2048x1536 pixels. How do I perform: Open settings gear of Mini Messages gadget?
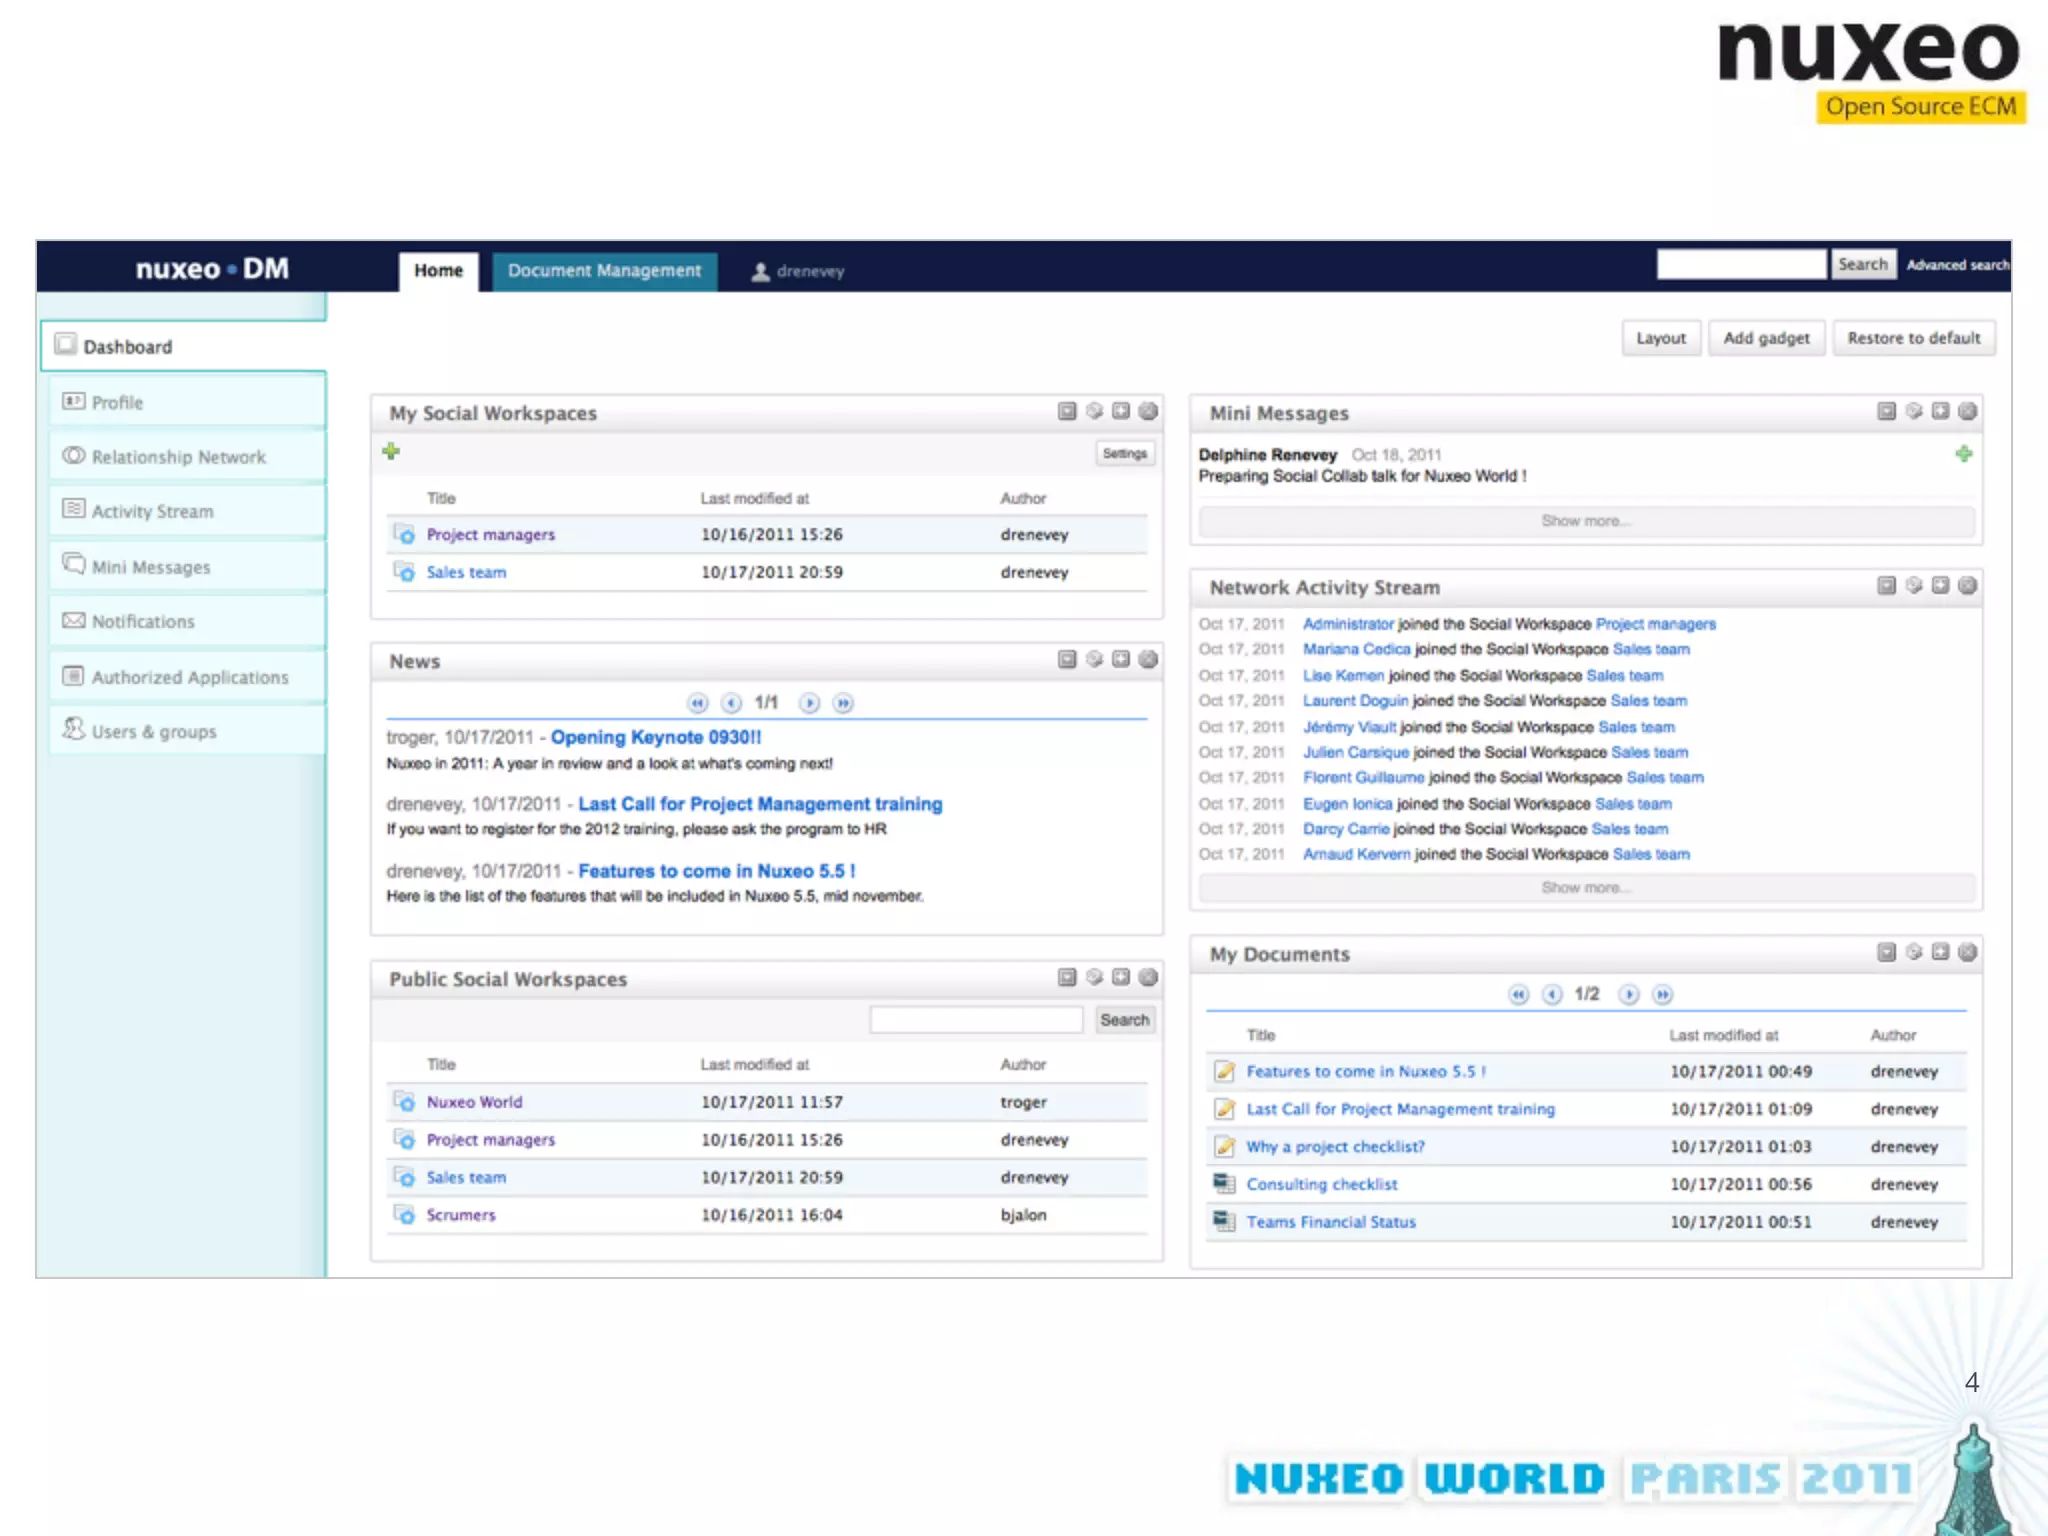[x=1913, y=411]
